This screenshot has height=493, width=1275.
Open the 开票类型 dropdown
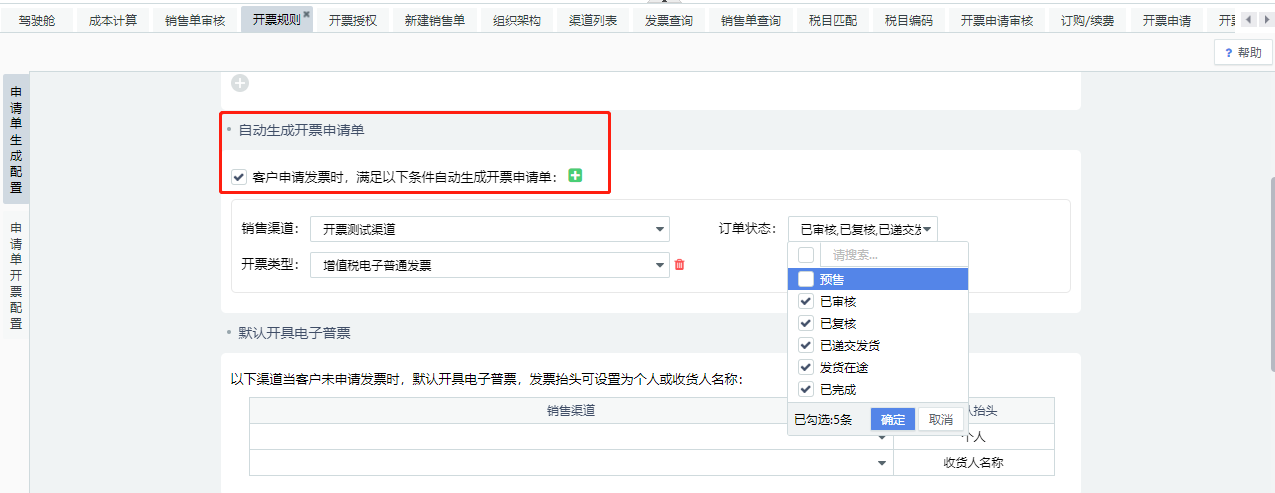pos(489,265)
